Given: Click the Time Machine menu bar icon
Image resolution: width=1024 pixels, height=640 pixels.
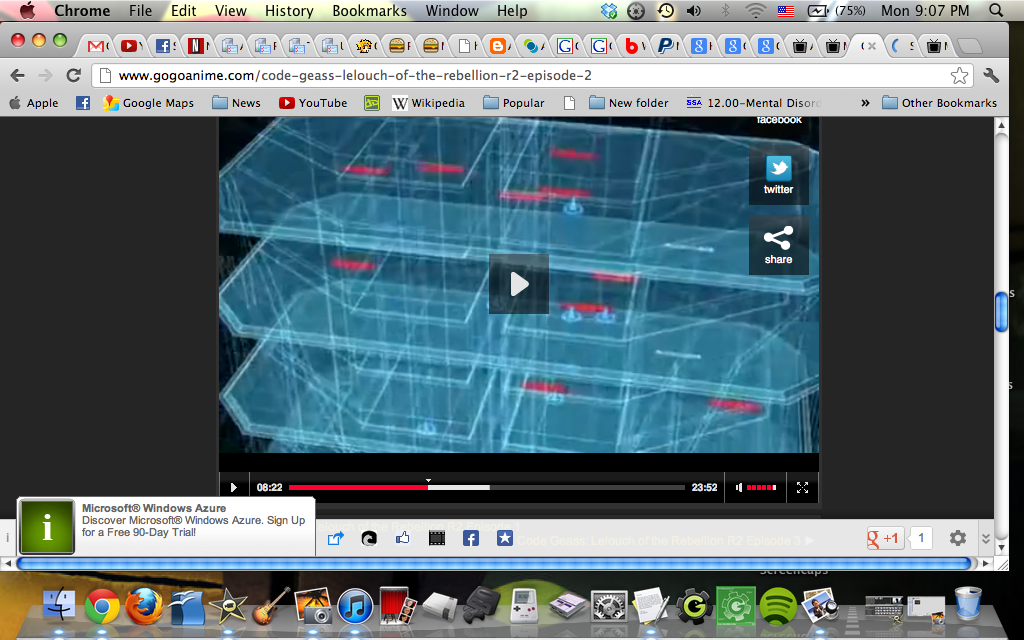Looking at the screenshot, I should tap(665, 10).
